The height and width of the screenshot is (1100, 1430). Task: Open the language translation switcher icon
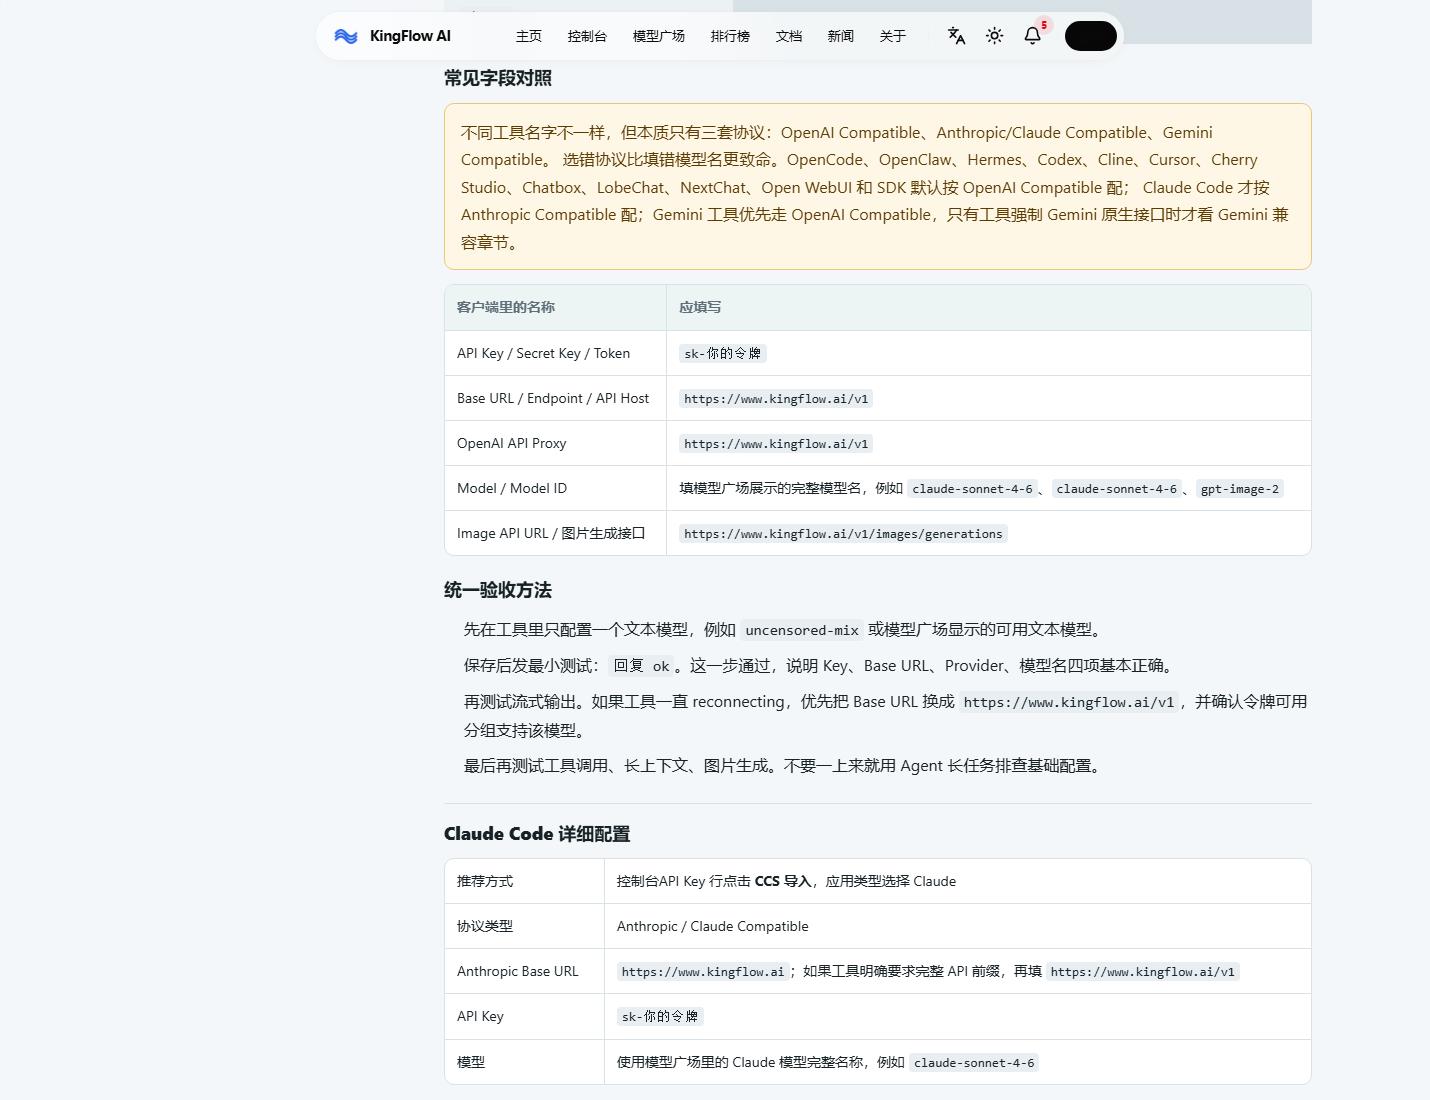tap(956, 36)
